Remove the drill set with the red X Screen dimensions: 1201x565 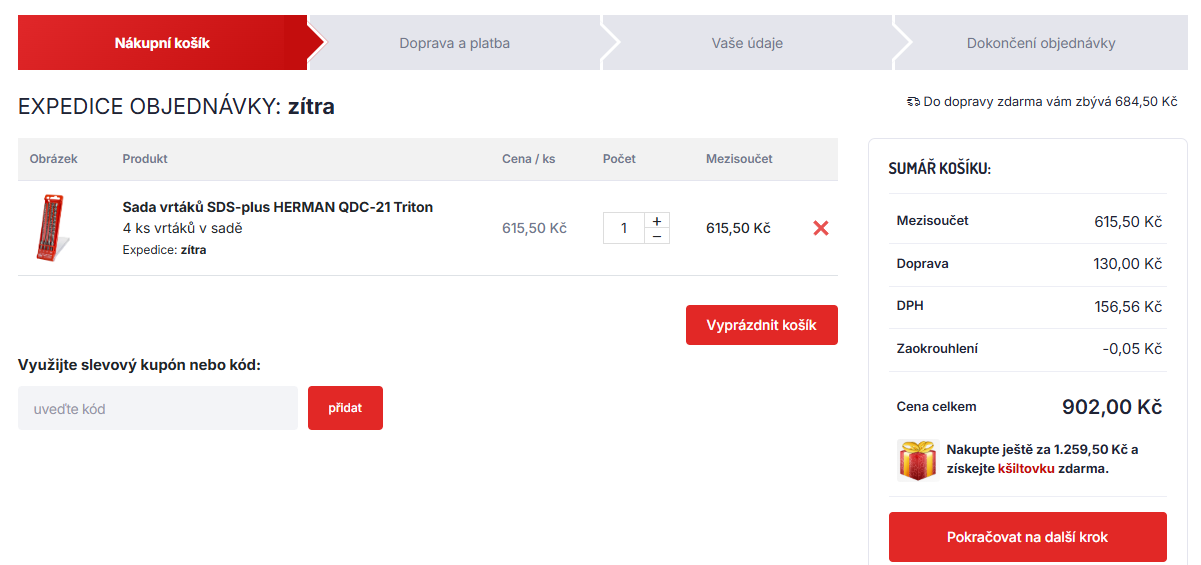(x=821, y=228)
